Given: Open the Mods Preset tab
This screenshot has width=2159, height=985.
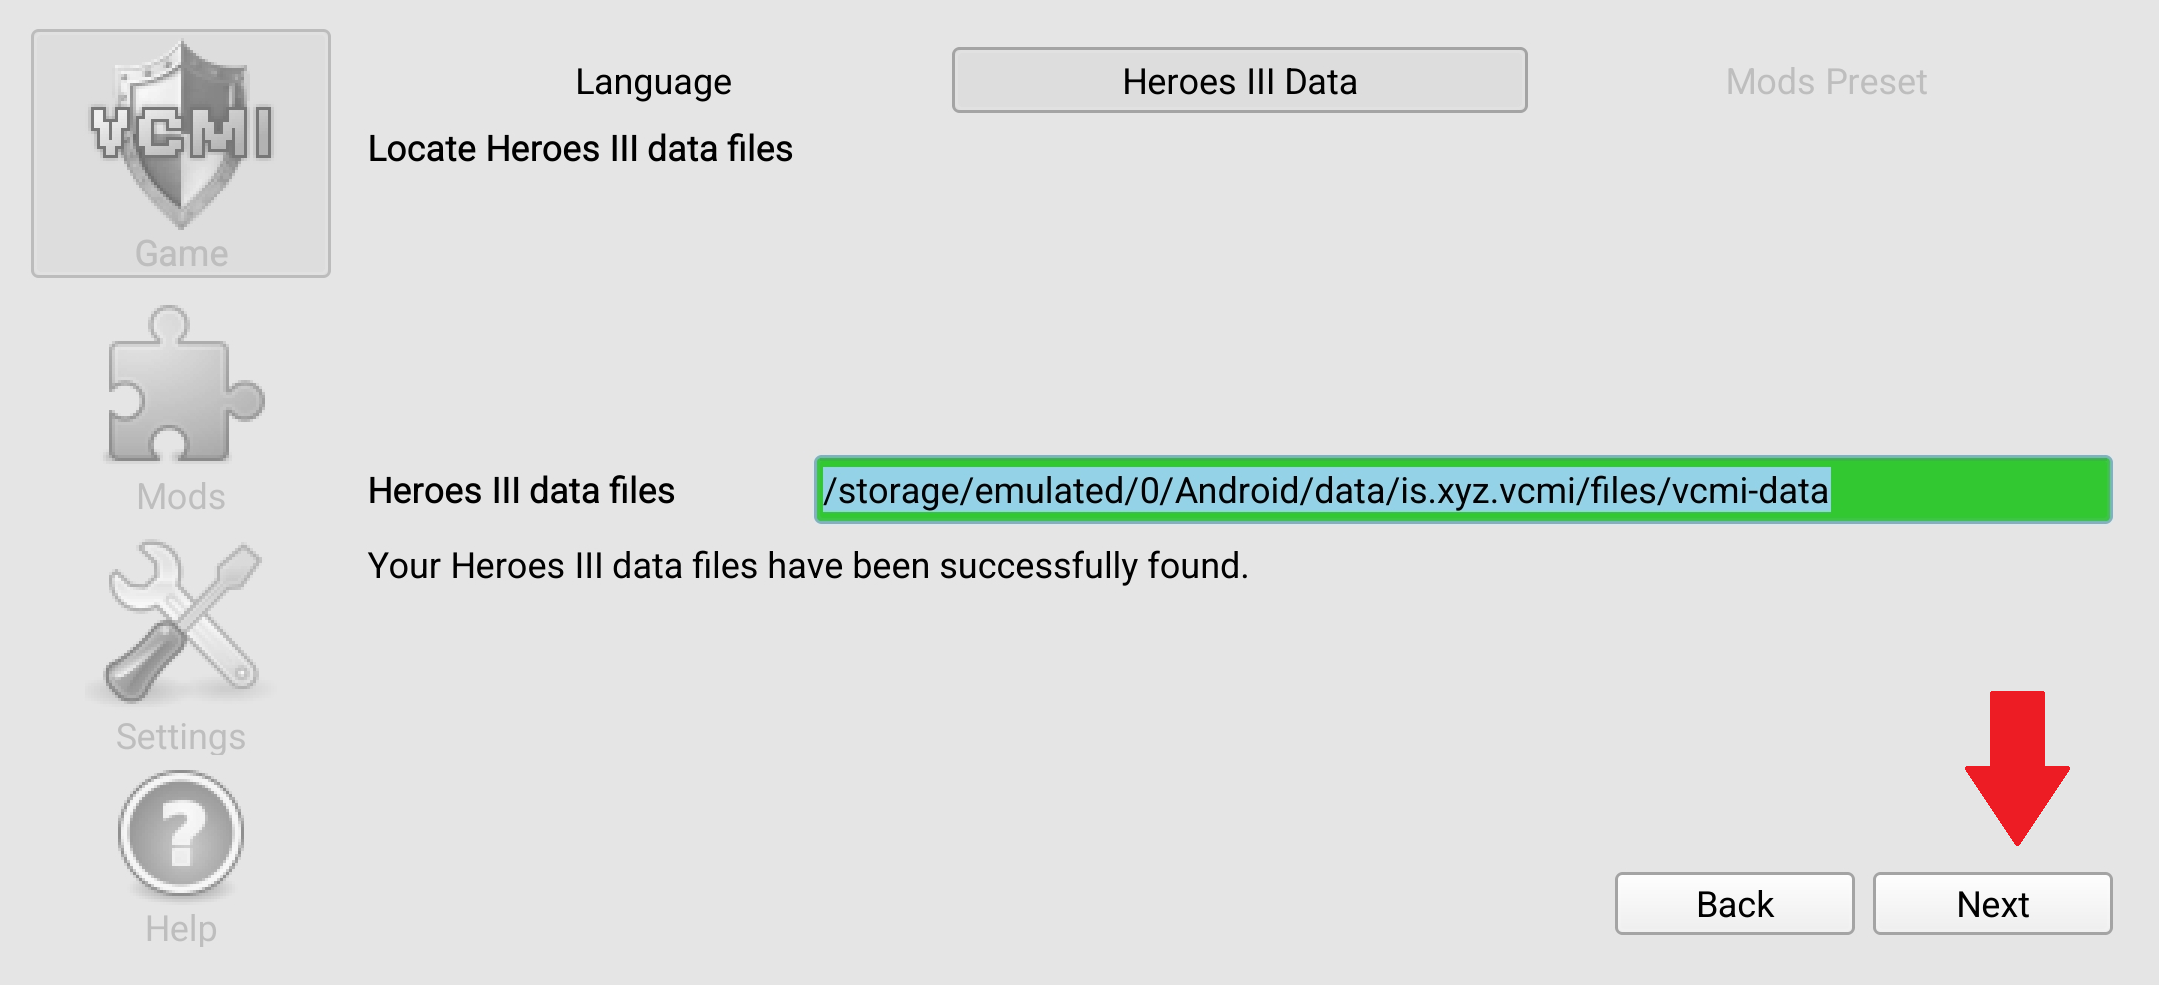Looking at the screenshot, I should click(1825, 82).
